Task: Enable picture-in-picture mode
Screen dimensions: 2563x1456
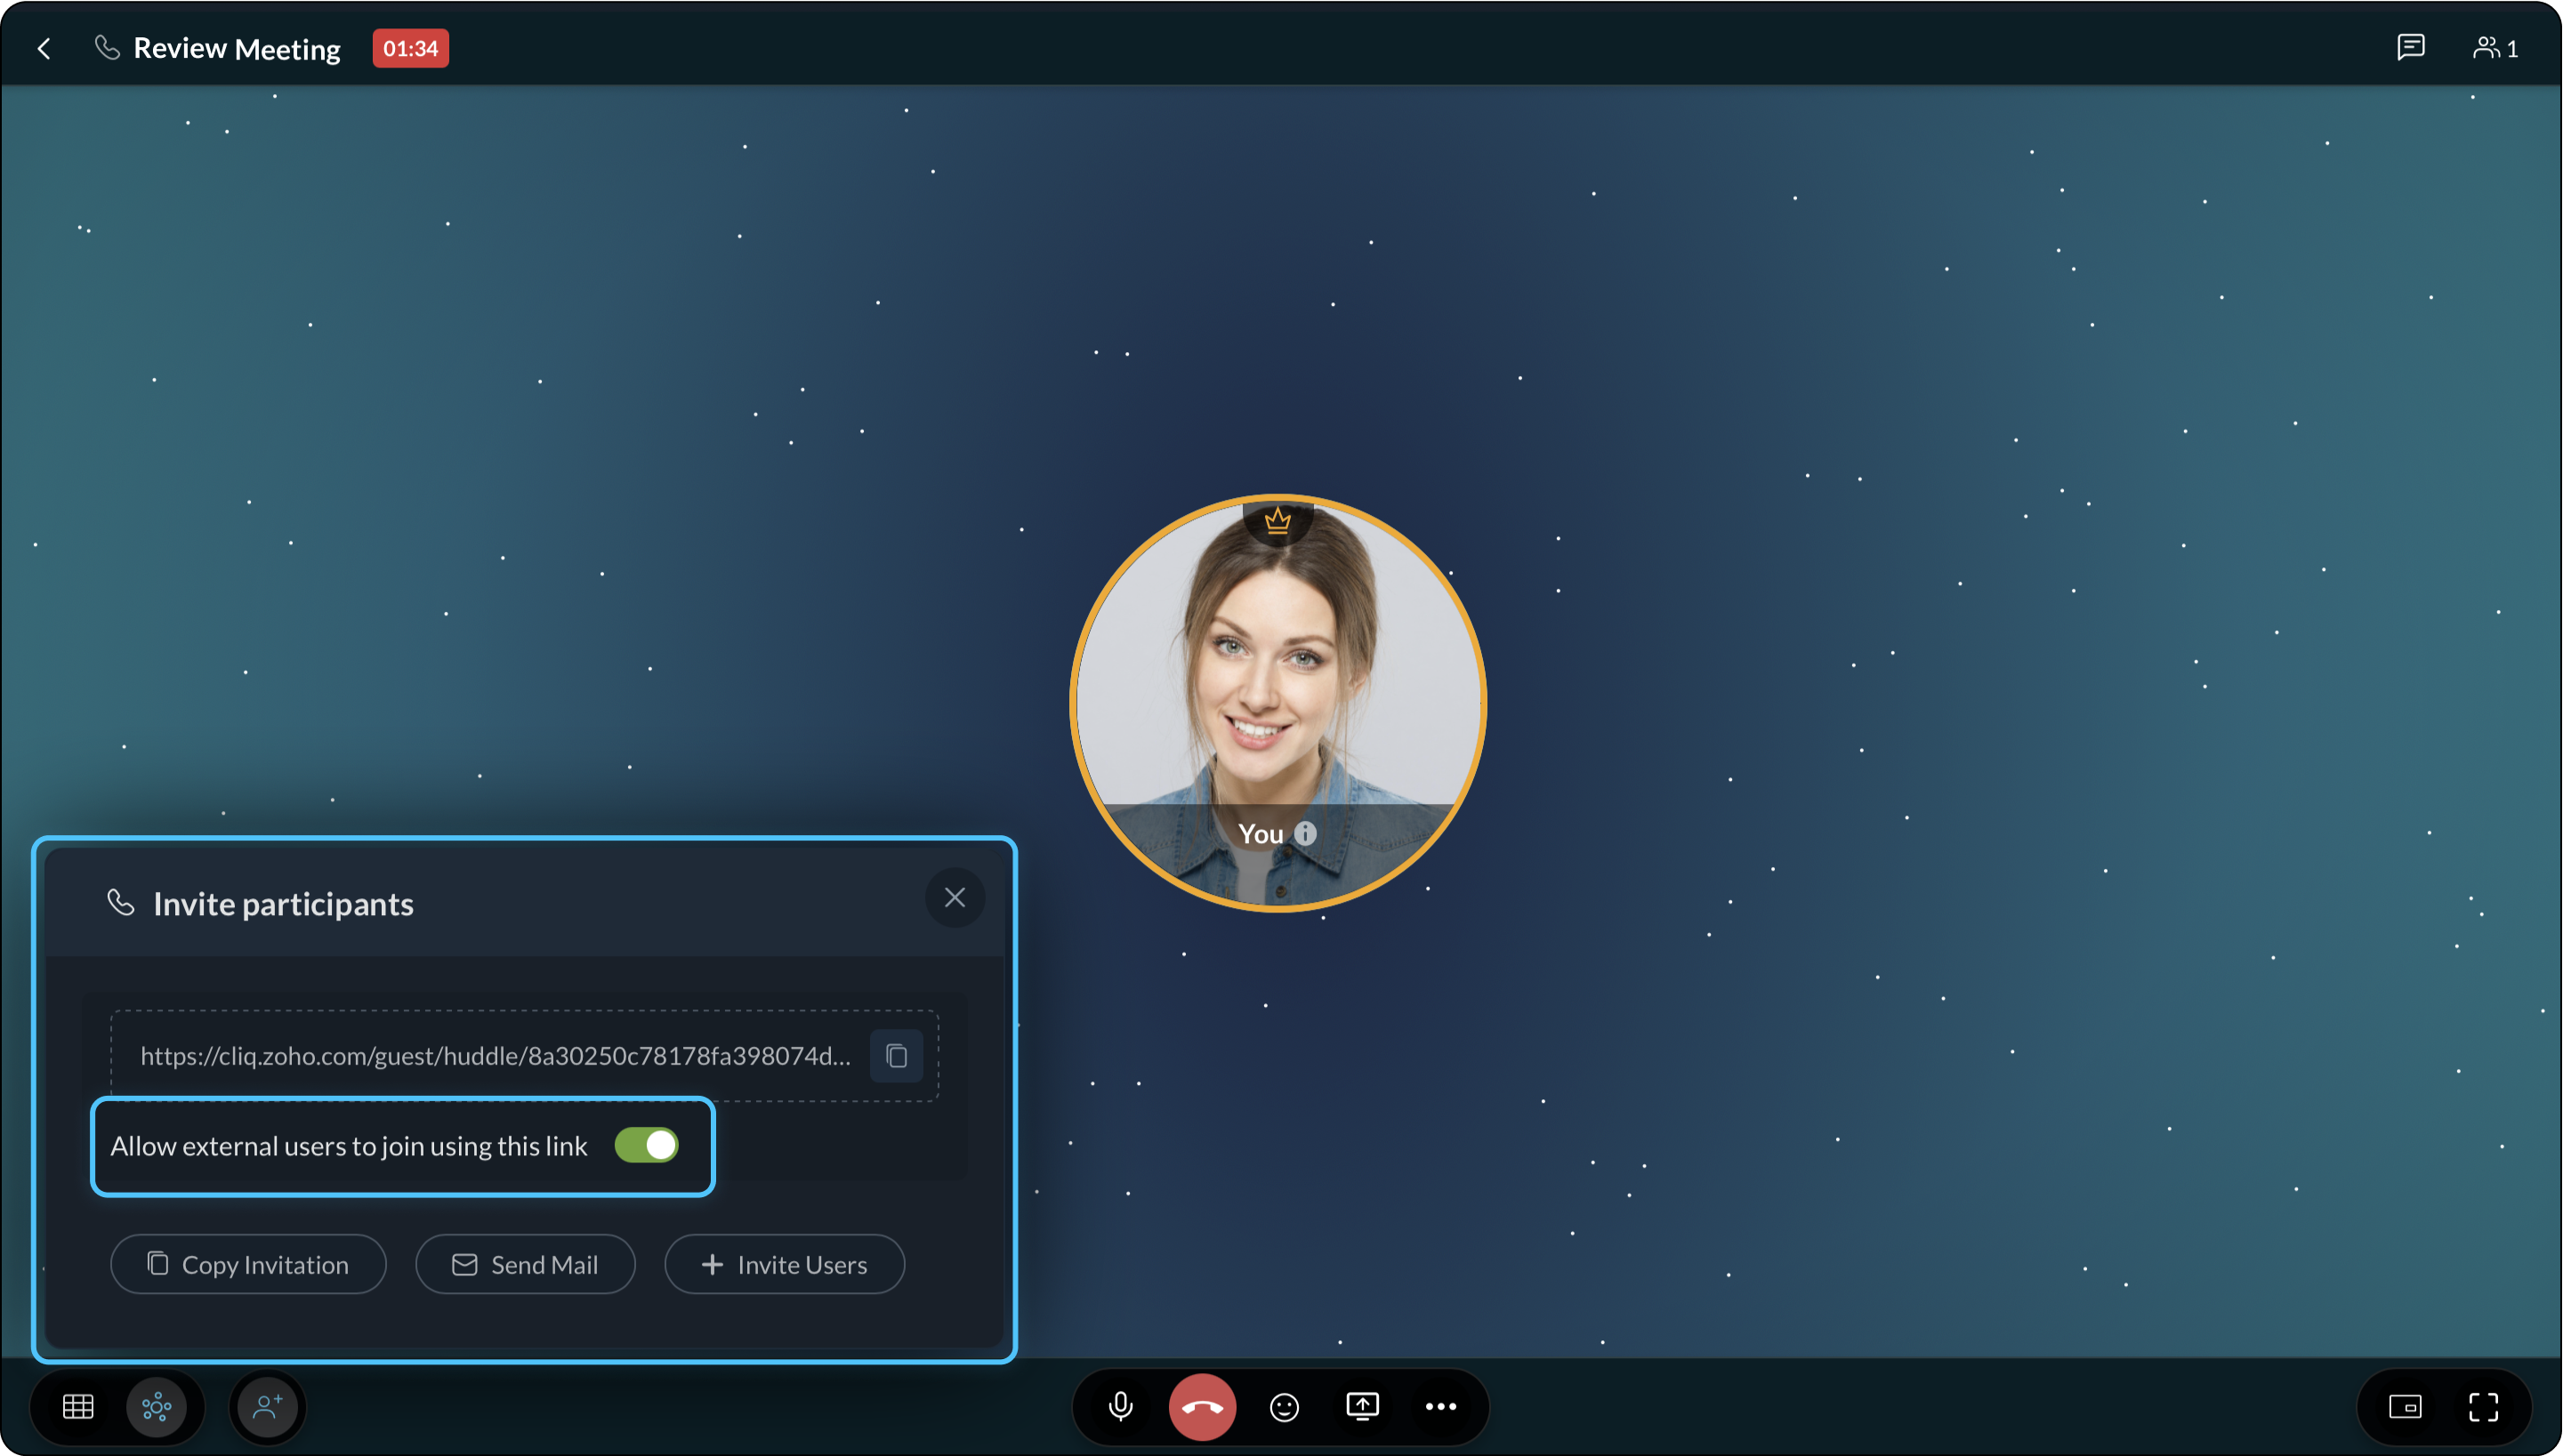Action: (2405, 1407)
